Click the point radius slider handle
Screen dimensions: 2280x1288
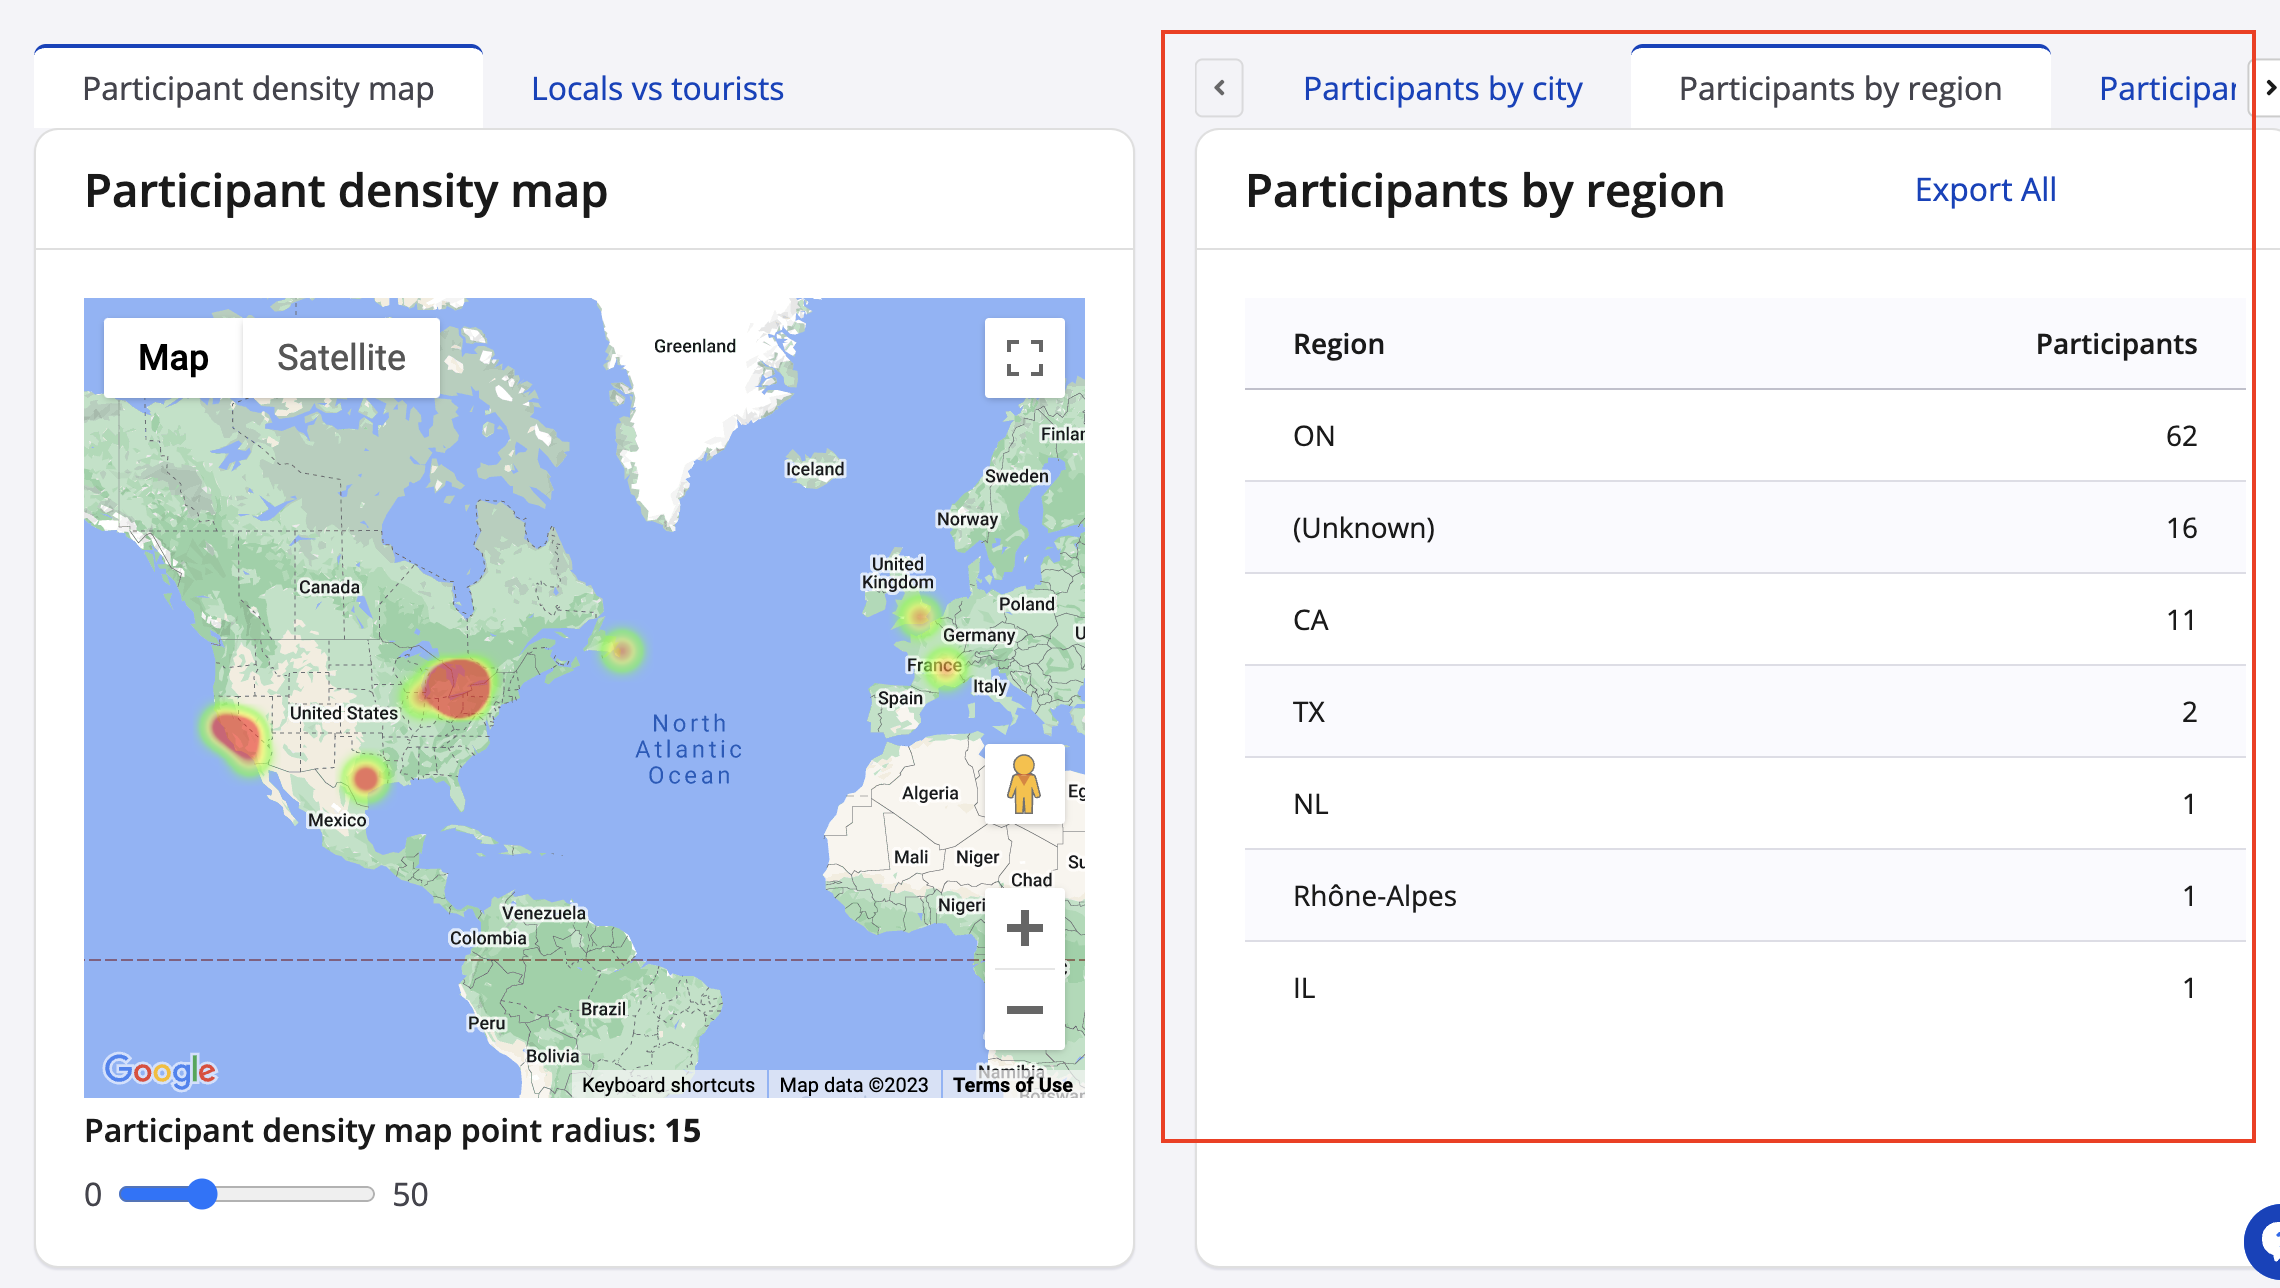[x=203, y=1194]
